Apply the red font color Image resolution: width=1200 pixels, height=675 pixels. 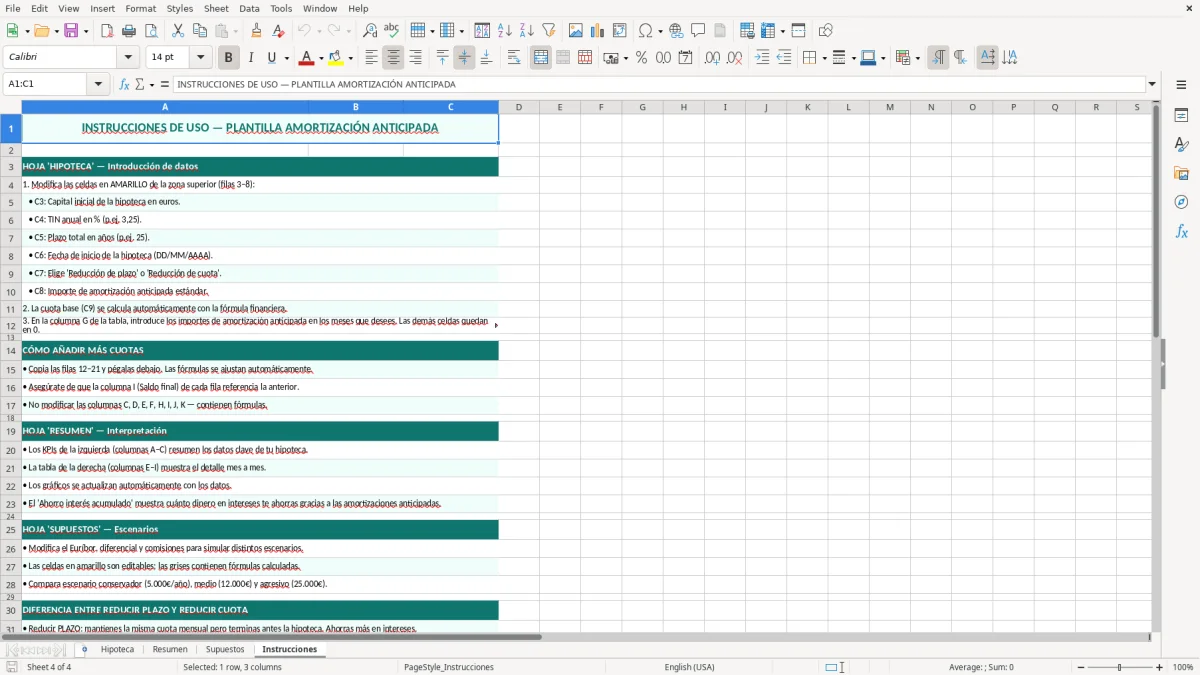[307, 58]
